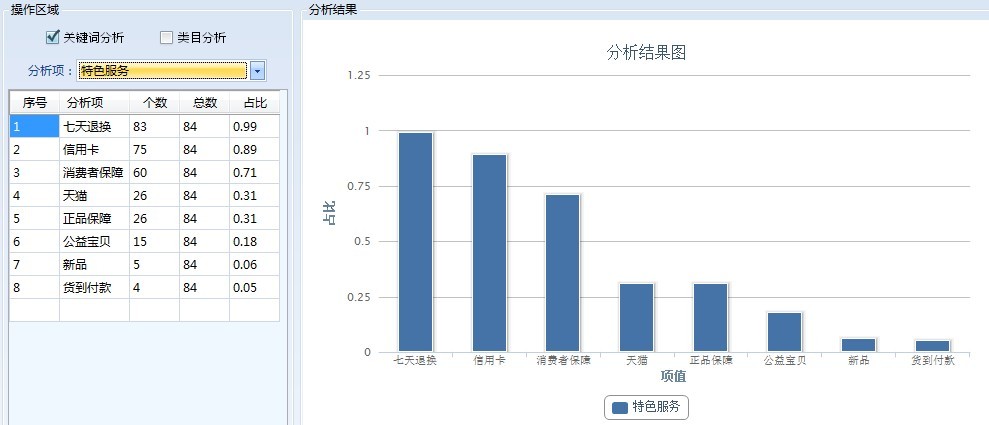The width and height of the screenshot is (989, 425).
Task: Click the 货到付款 chart bar
Action: tap(932, 346)
